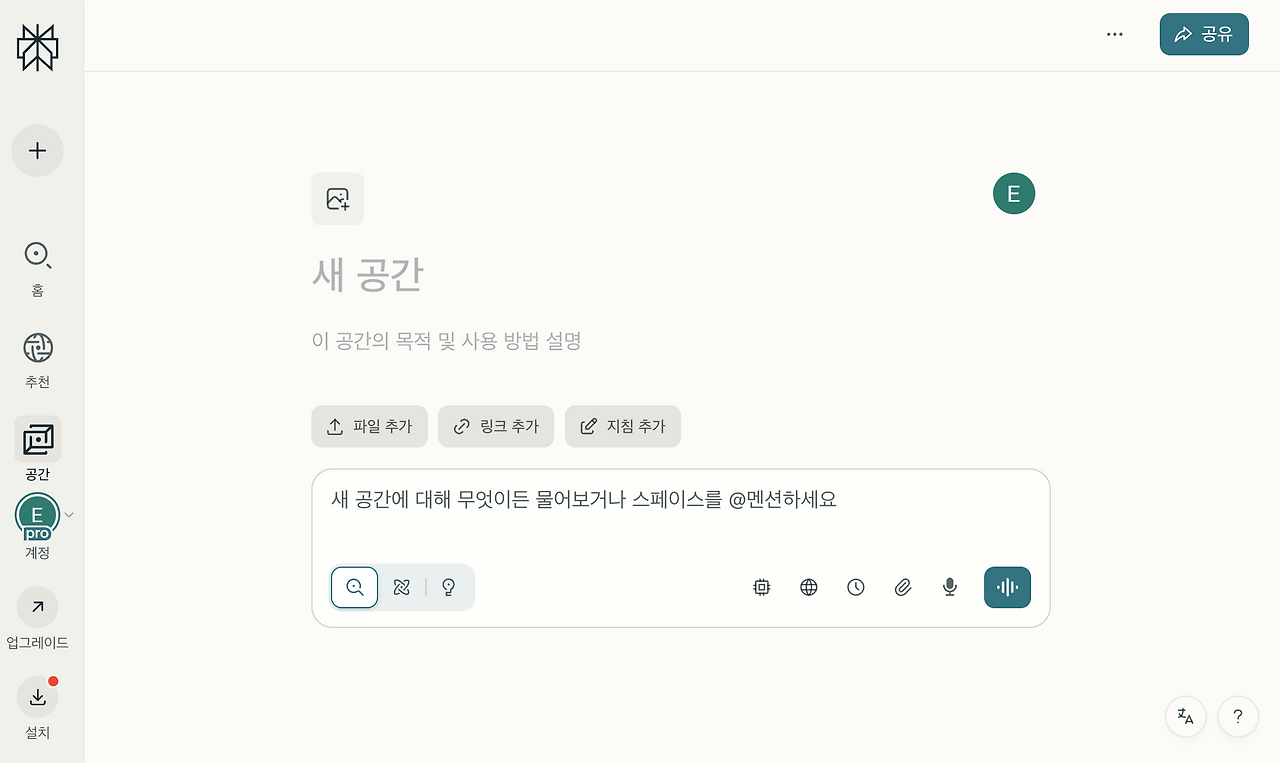Screen dimensions: 1280x763
Task: Expand the account chevron beside 계정
Action: (69, 514)
